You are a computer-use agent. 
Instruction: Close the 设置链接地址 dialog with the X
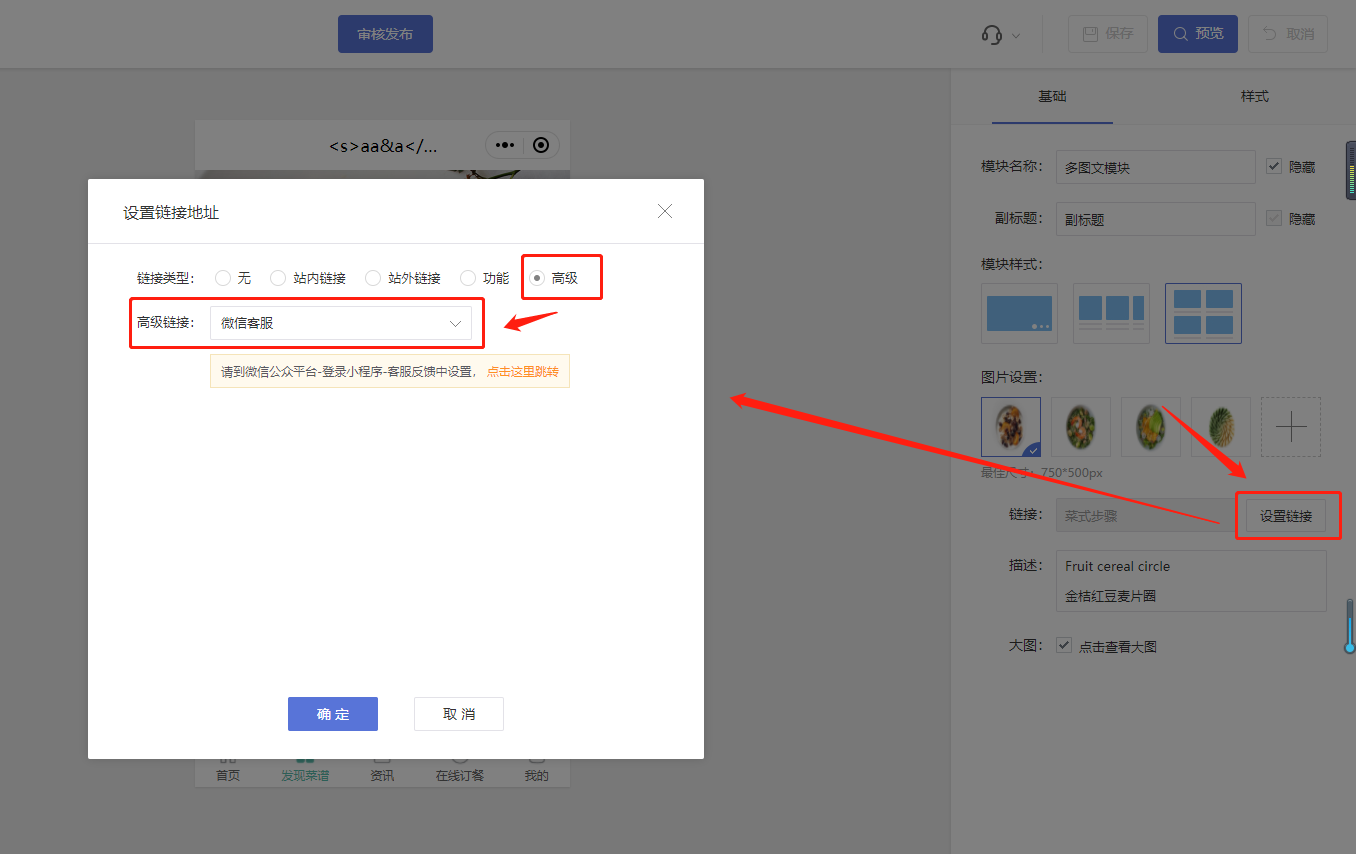[665, 211]
